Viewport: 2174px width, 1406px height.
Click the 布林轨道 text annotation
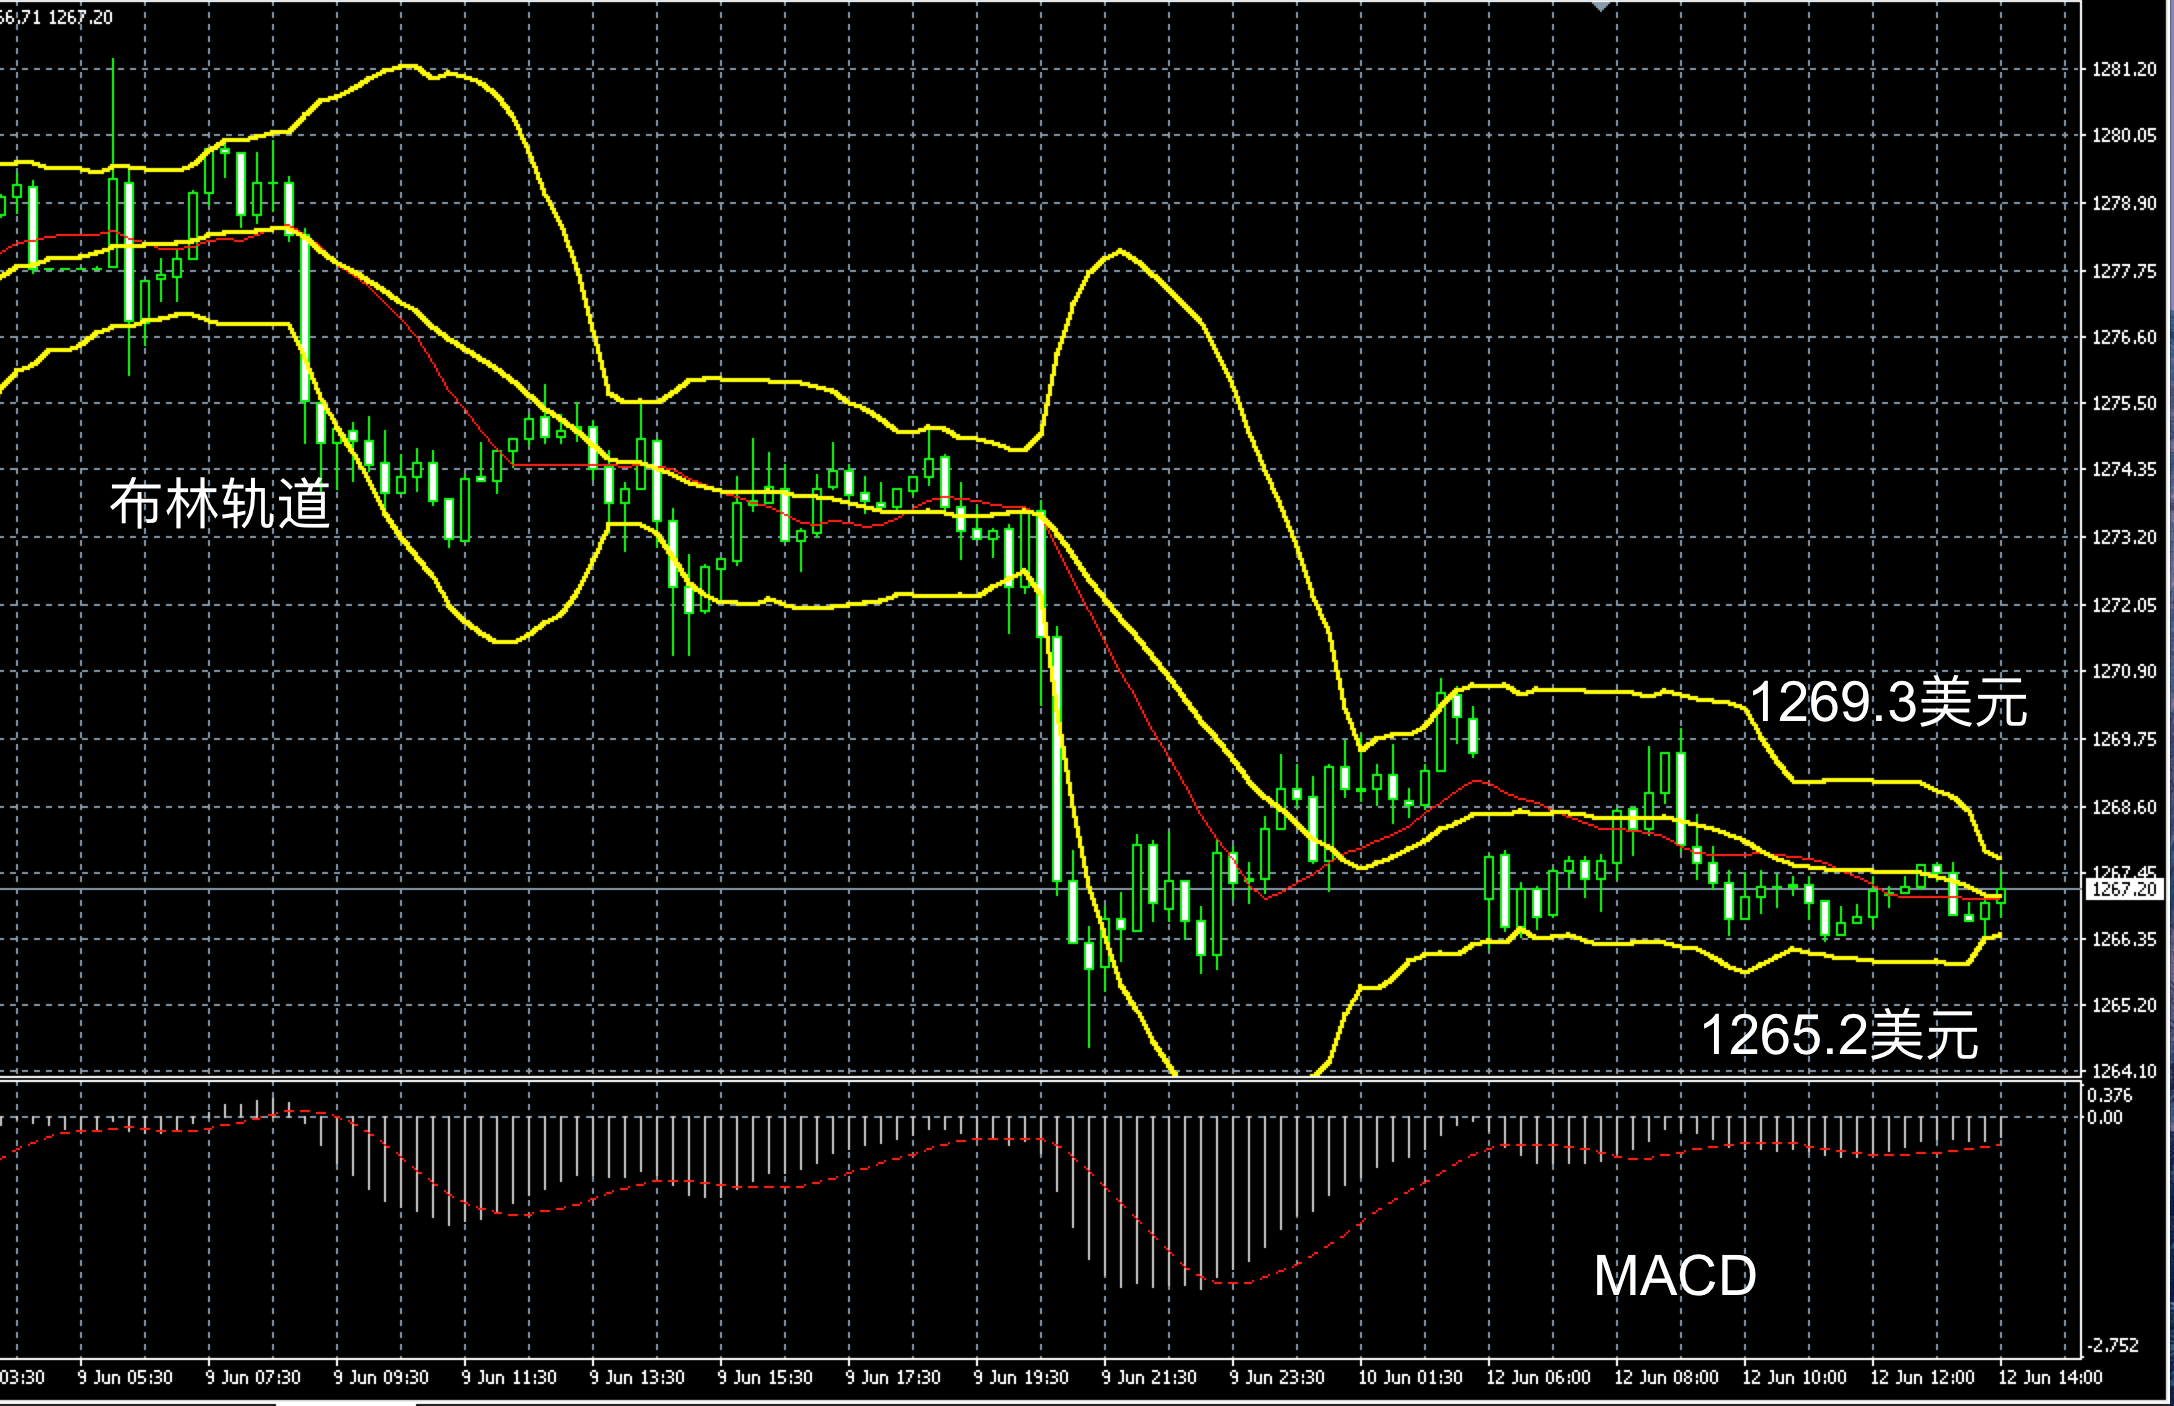[220, 504]
